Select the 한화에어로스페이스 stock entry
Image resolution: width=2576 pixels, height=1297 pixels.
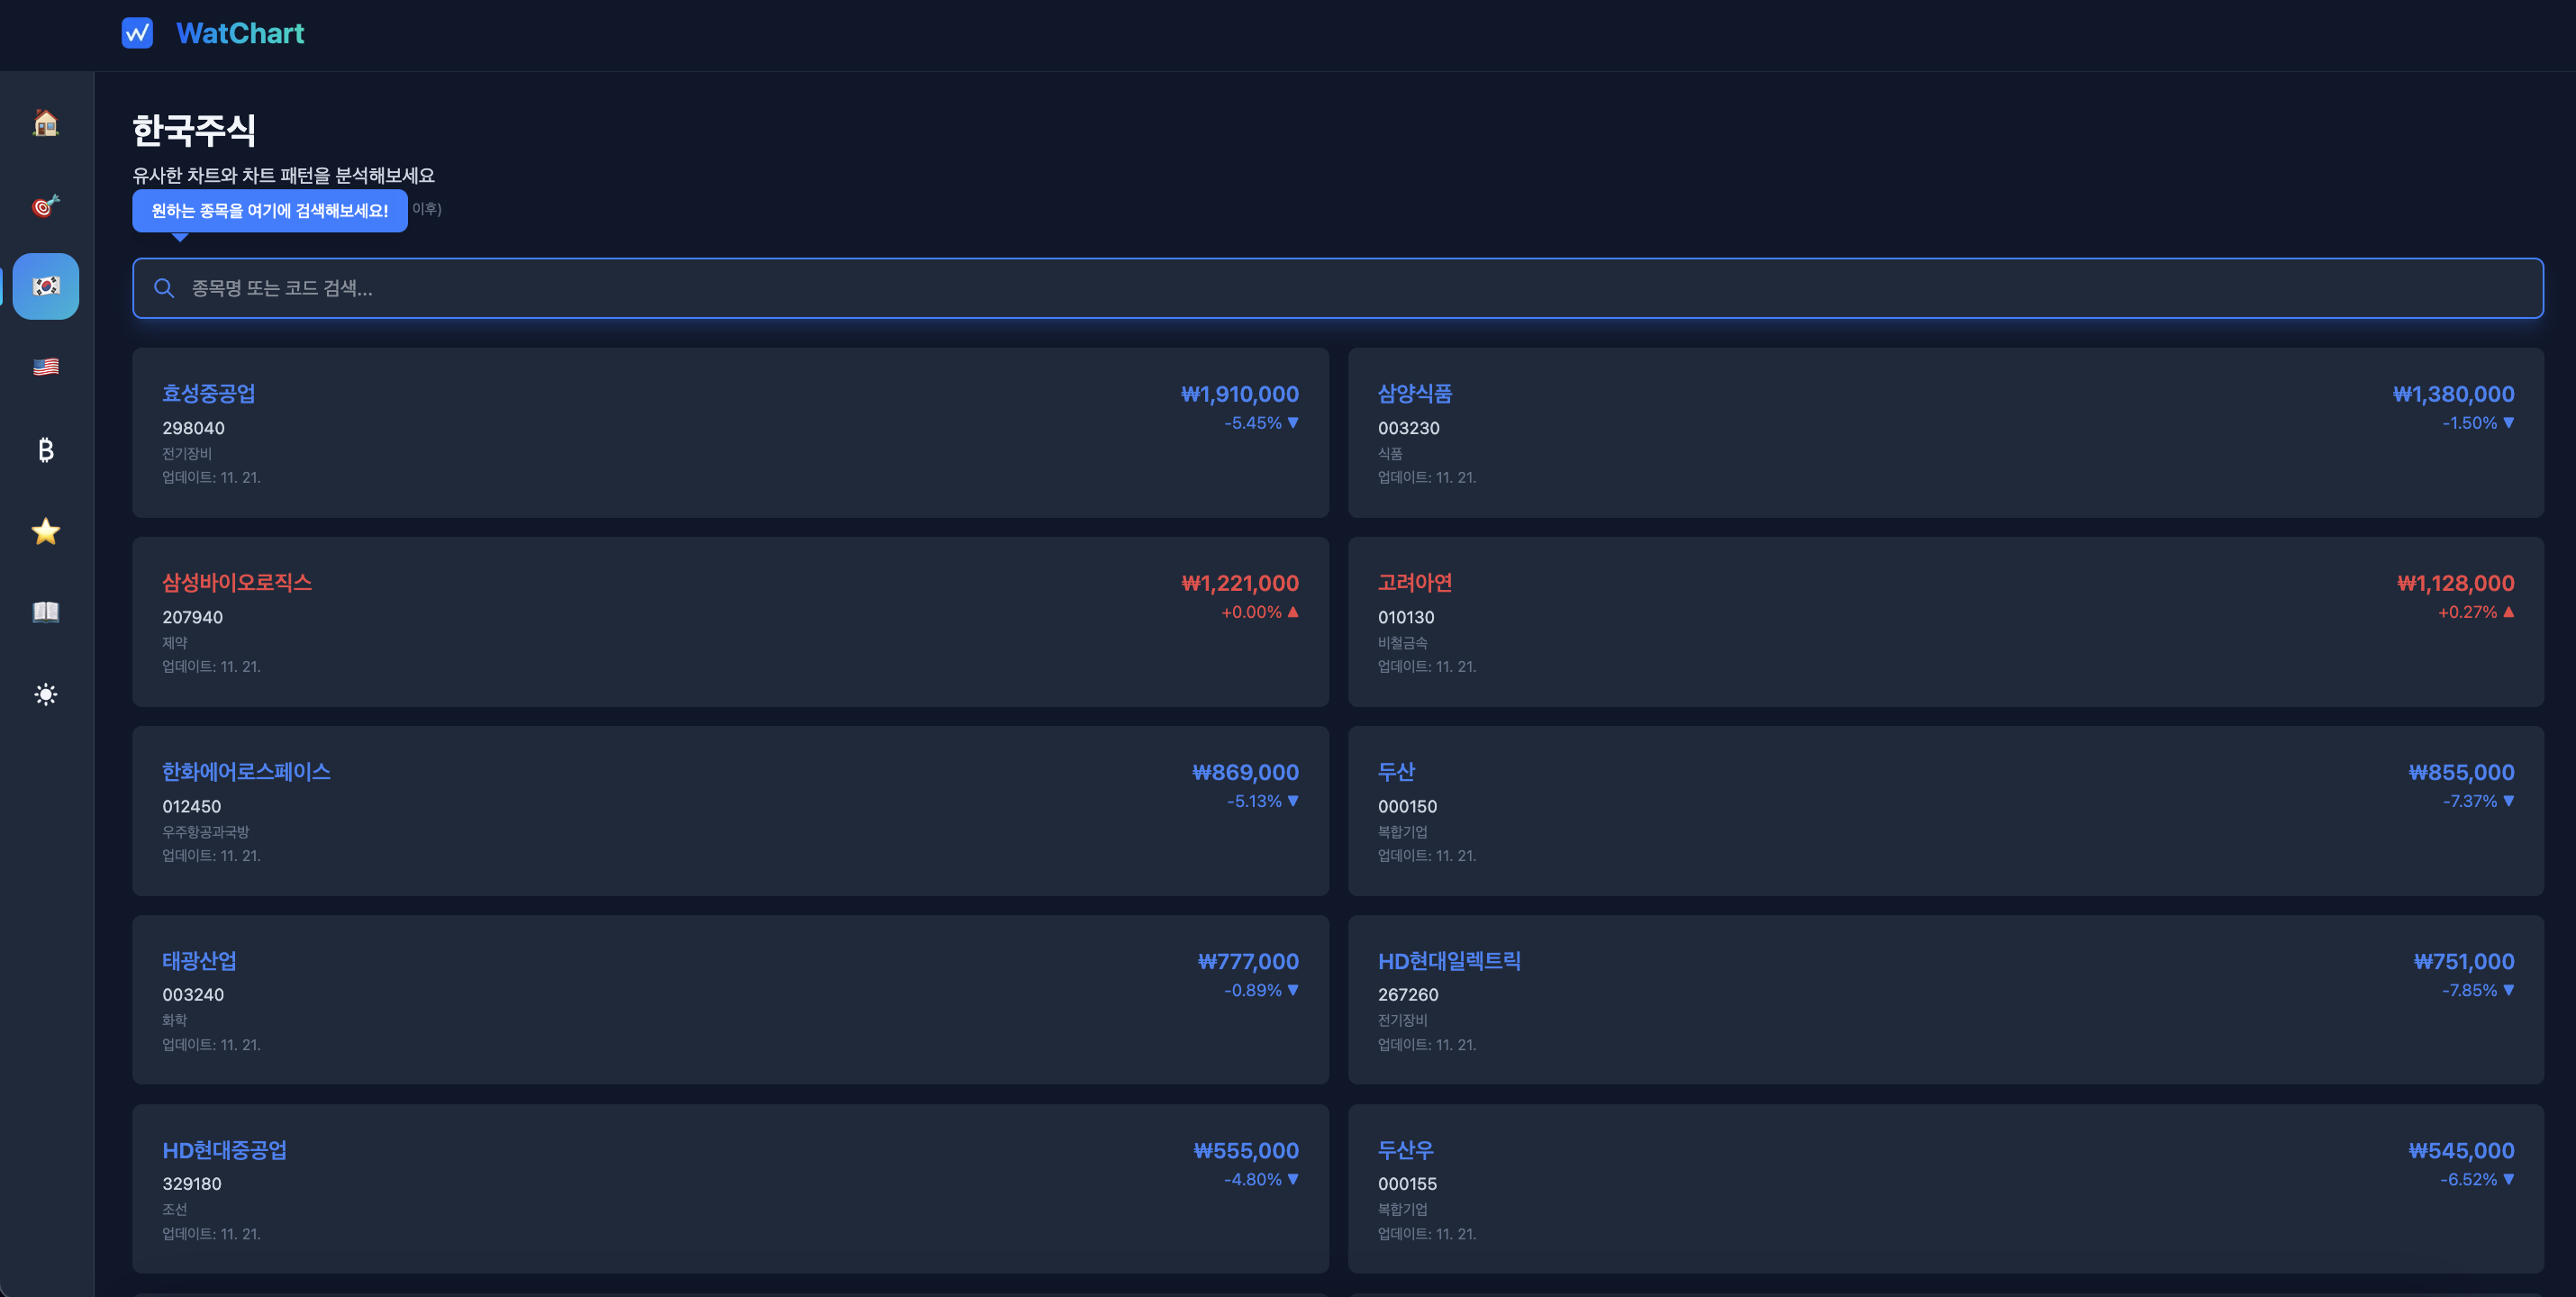[x=246, y=771]
